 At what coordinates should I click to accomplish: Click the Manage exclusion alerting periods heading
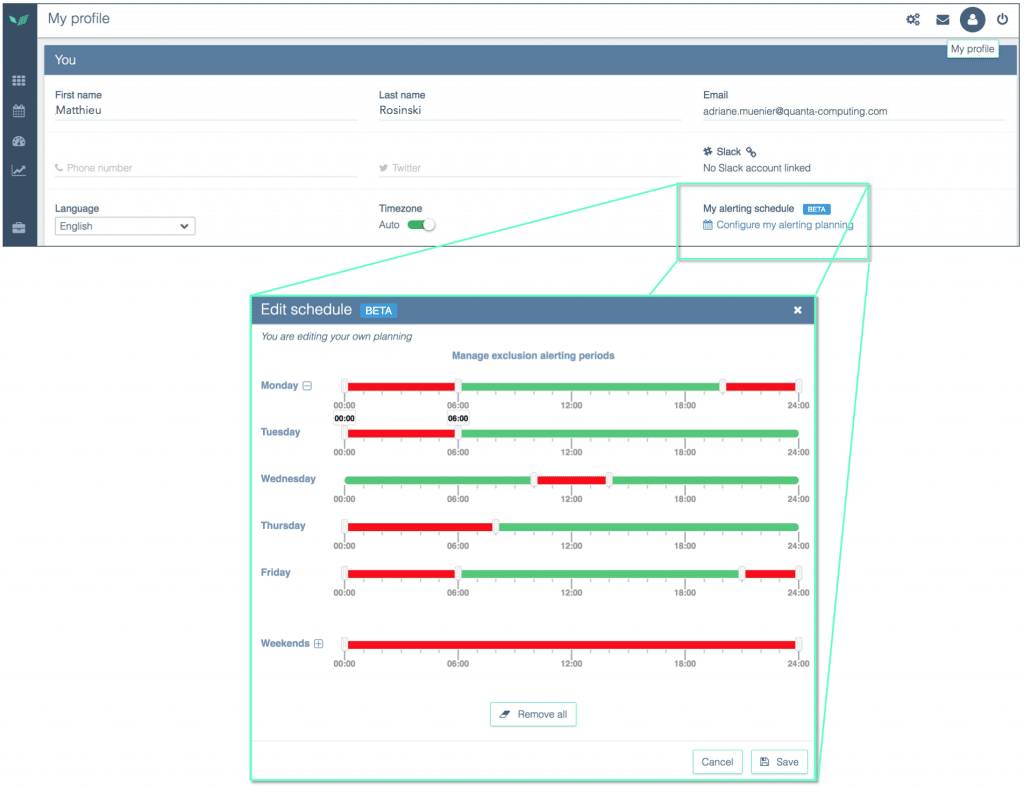533,356
